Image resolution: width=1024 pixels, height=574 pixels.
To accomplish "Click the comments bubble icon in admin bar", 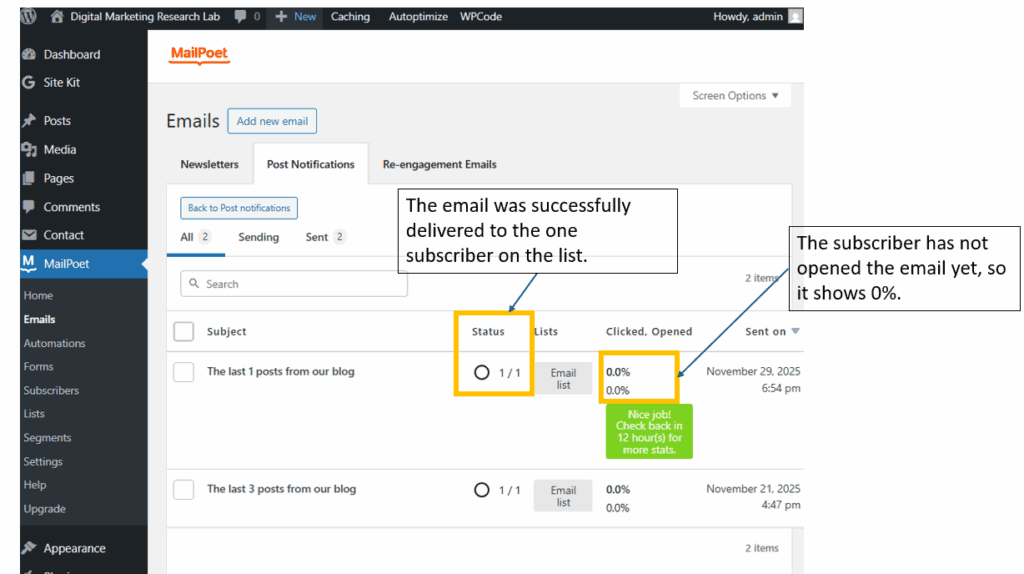I will coord(240,17).
